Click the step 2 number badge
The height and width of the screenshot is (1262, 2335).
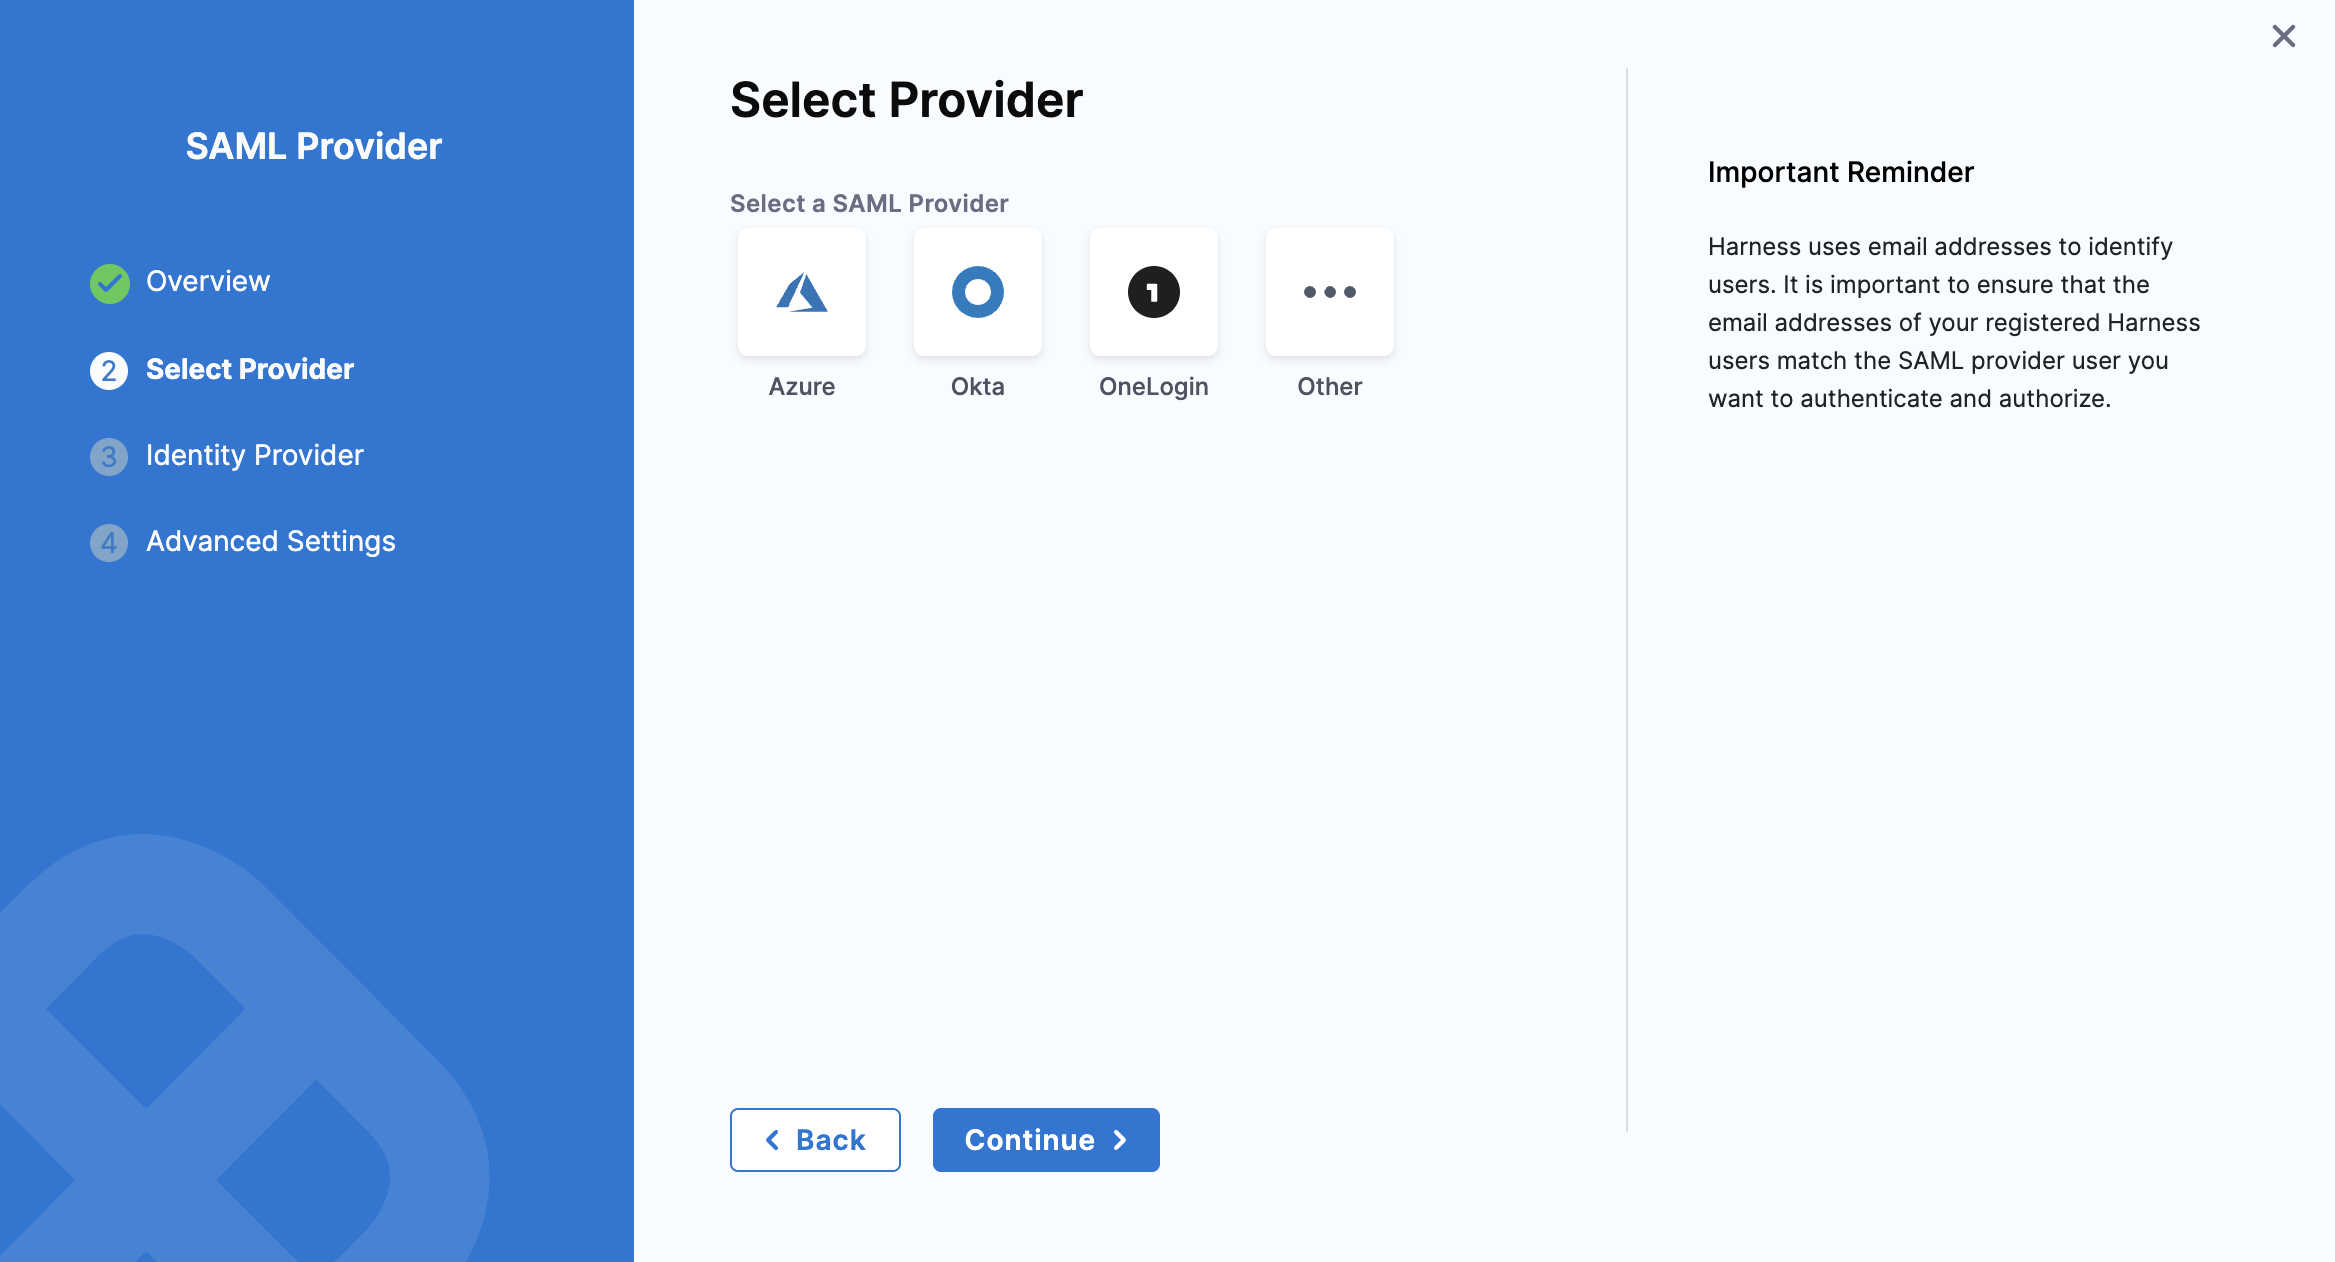tap(109, 370)
